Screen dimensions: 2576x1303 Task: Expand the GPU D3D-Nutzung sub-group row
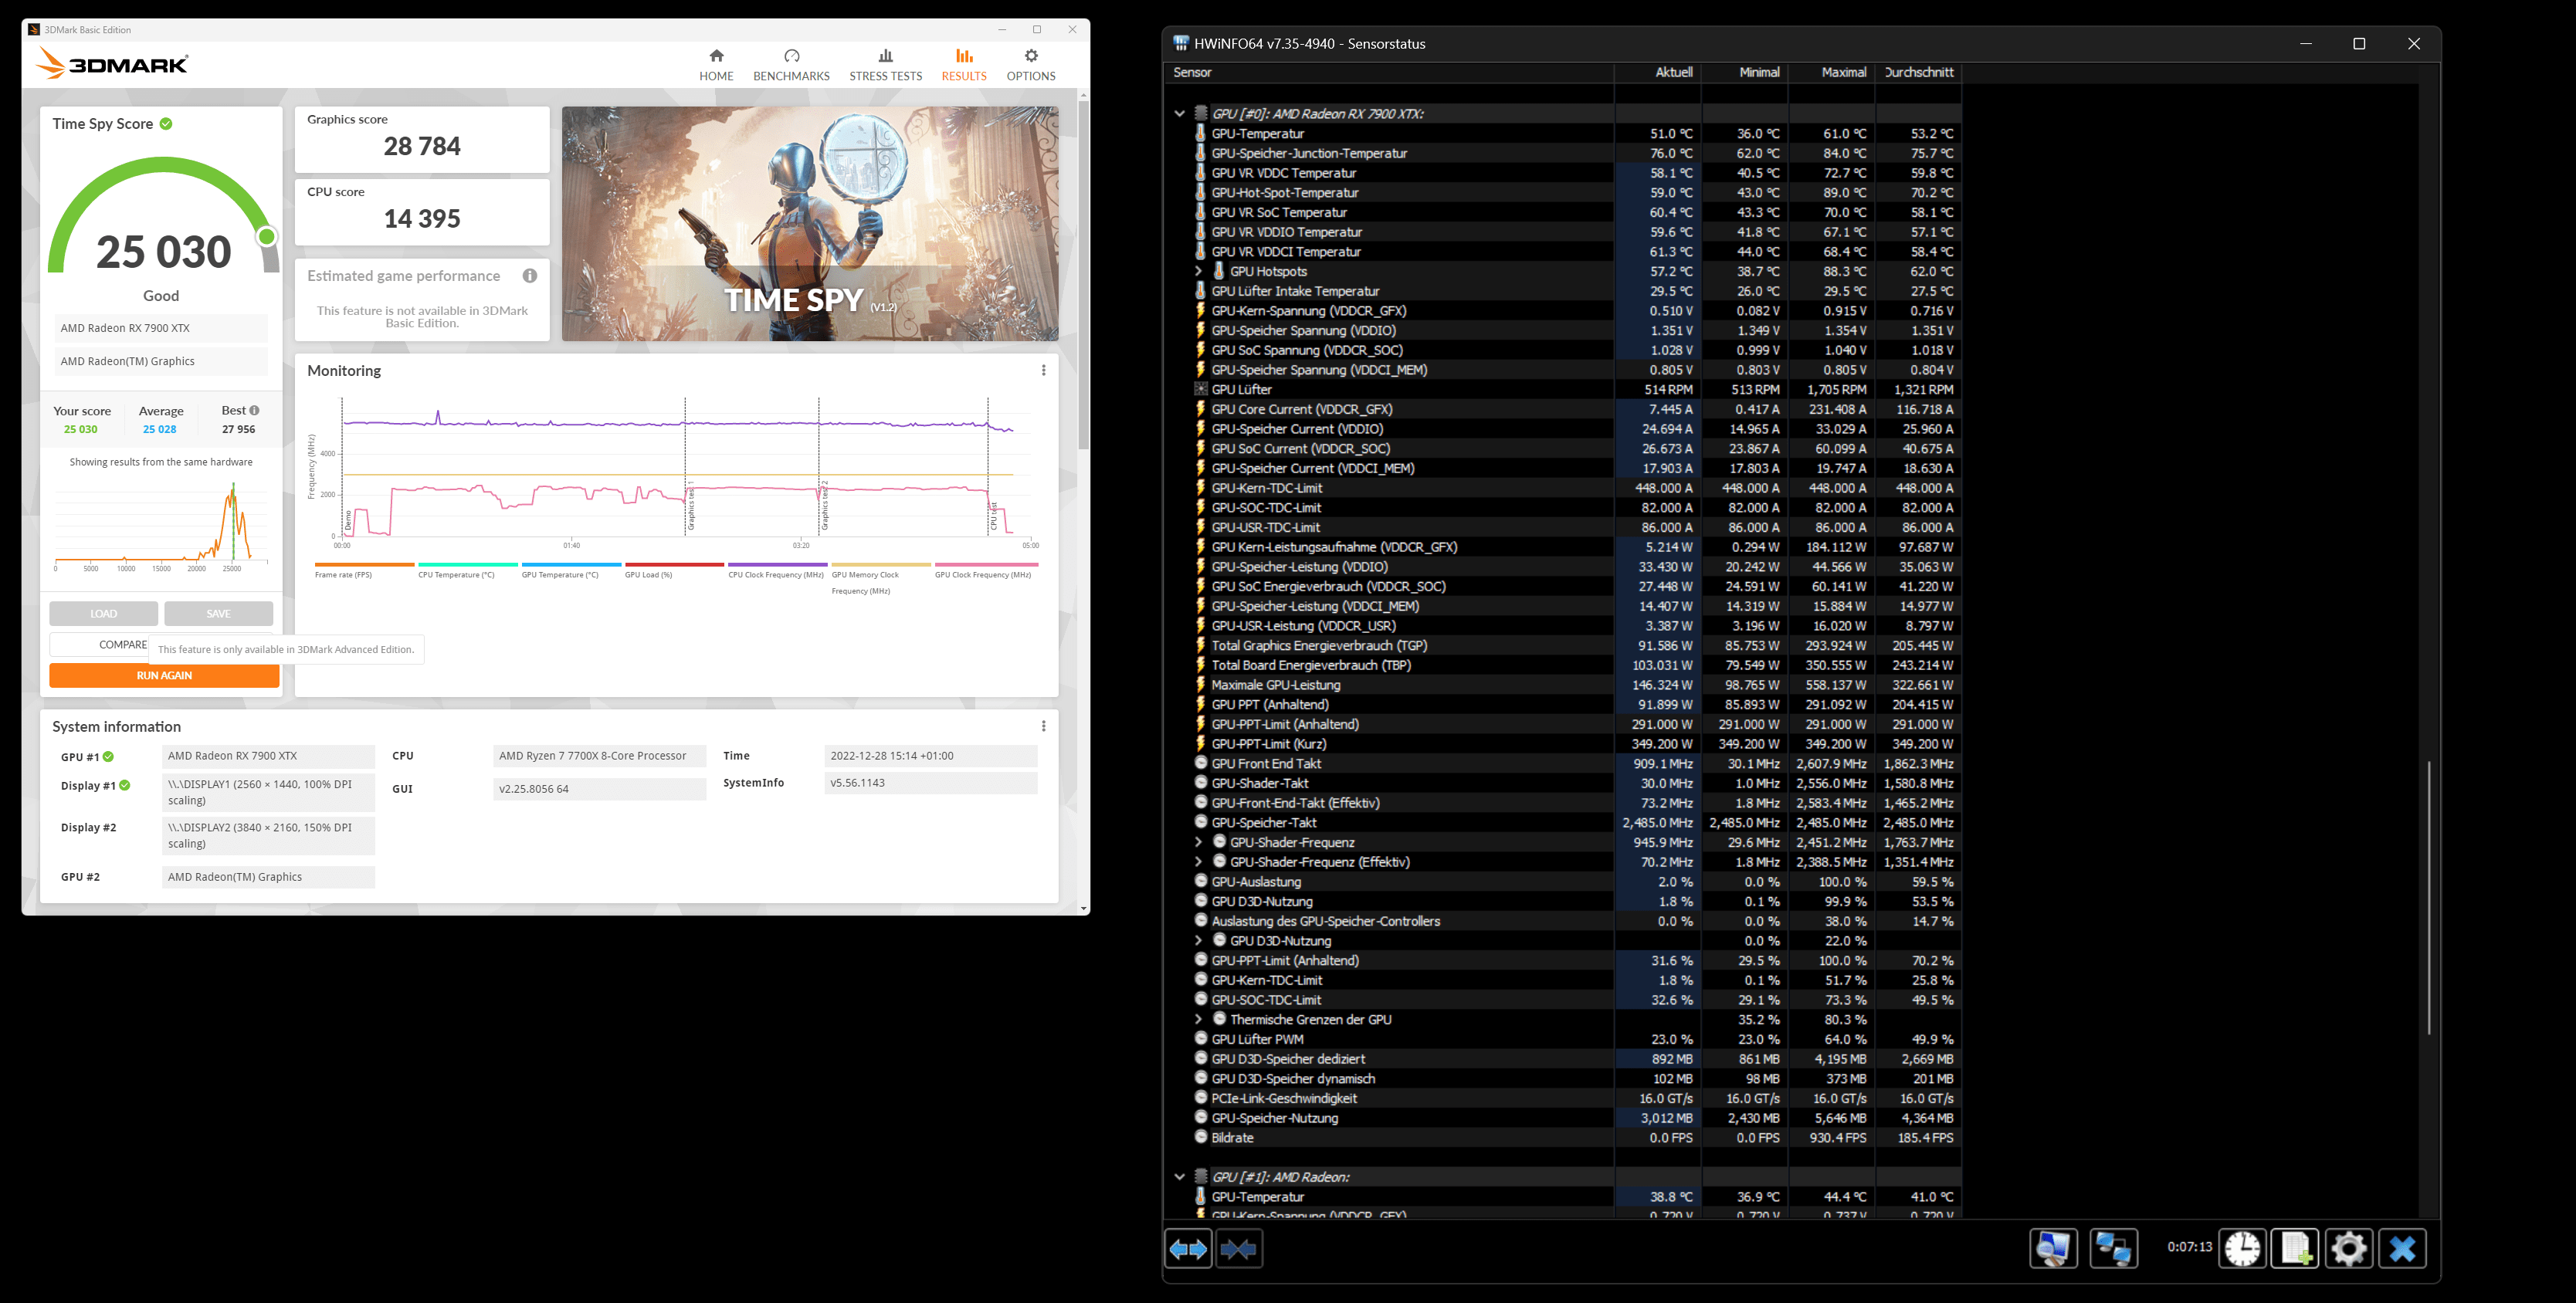1198,941
